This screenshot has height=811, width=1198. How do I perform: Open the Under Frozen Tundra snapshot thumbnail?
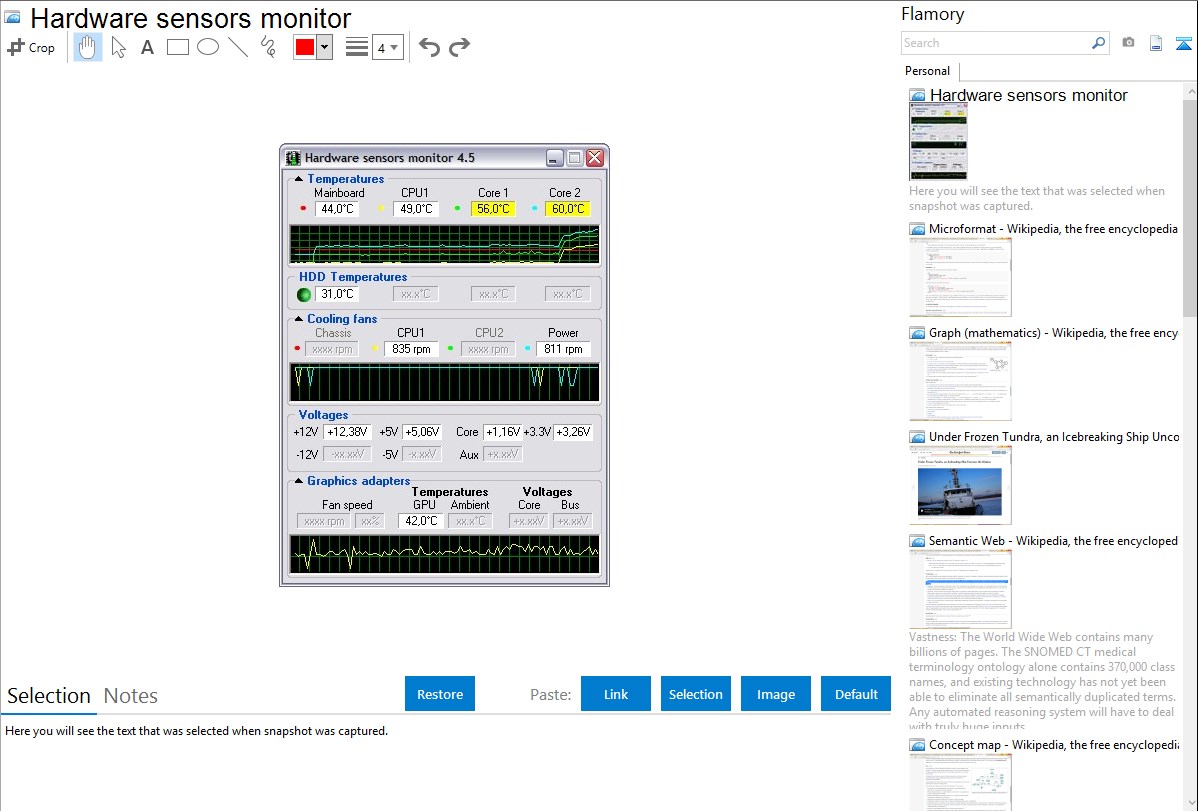[x=960, y=484]
